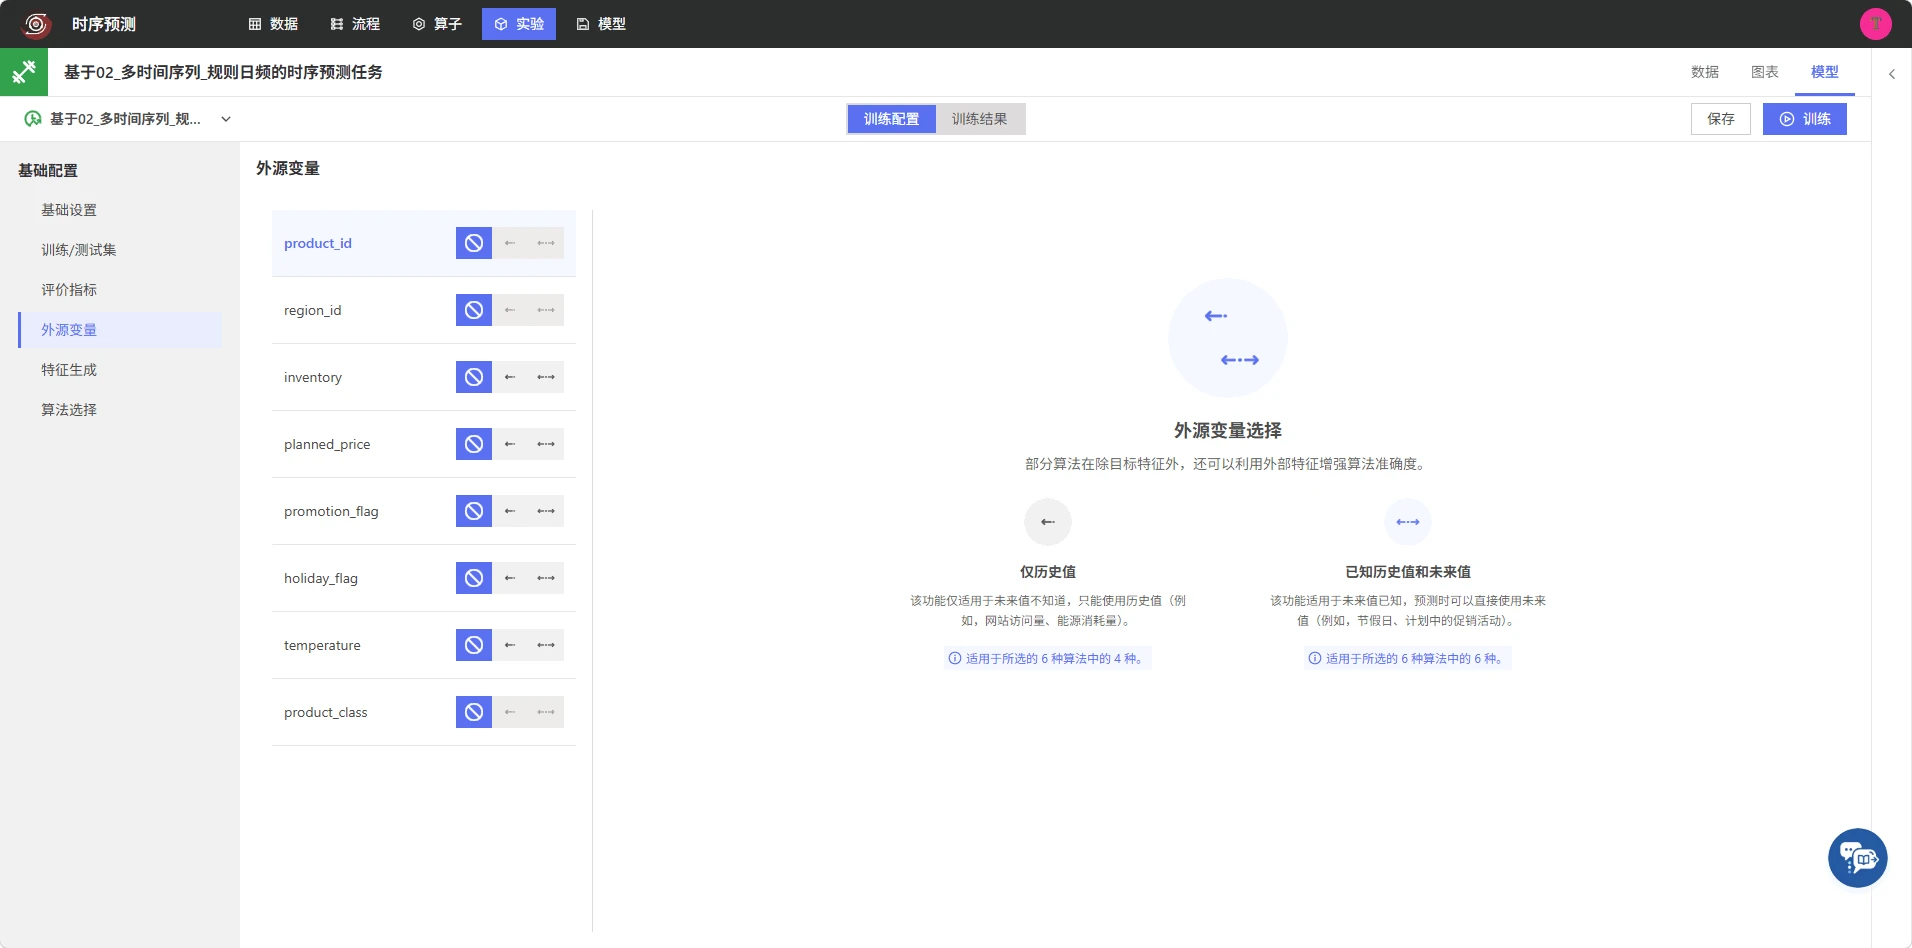Click the 仅历史值 circular arrow icon
This screenshot has height=948, width=1912.
pyautogui.click(x=1048, y=522)
